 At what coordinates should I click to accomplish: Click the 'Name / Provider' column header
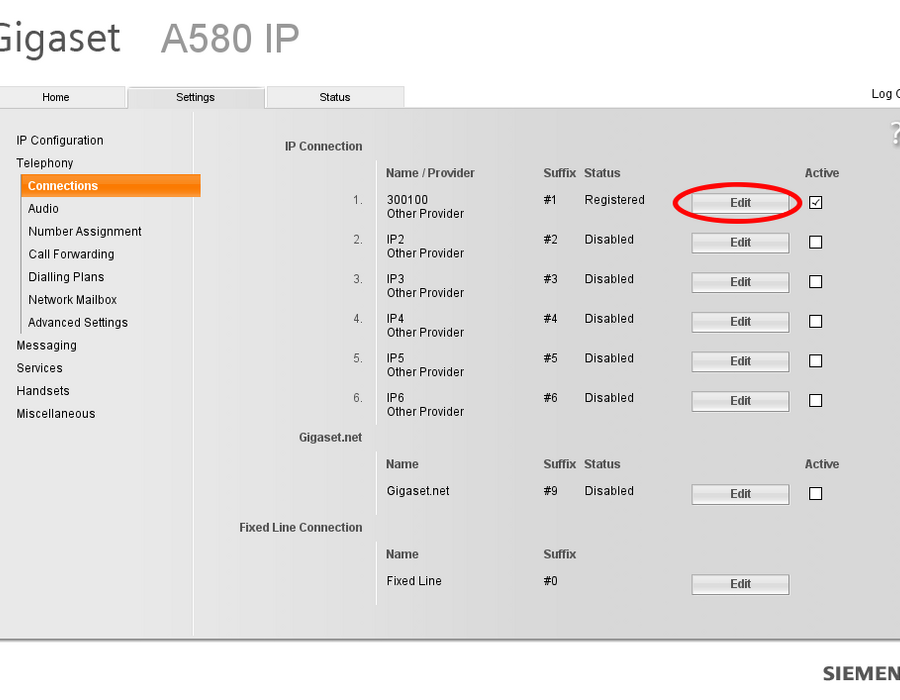[x=430, y=173]
